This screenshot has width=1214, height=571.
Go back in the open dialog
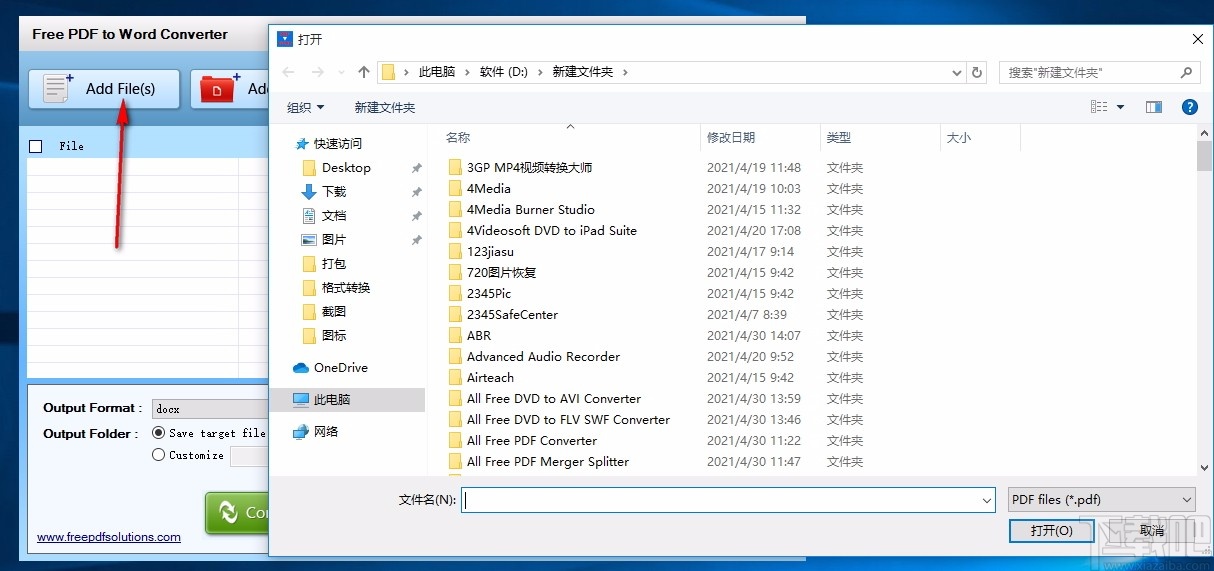point(288,72)
